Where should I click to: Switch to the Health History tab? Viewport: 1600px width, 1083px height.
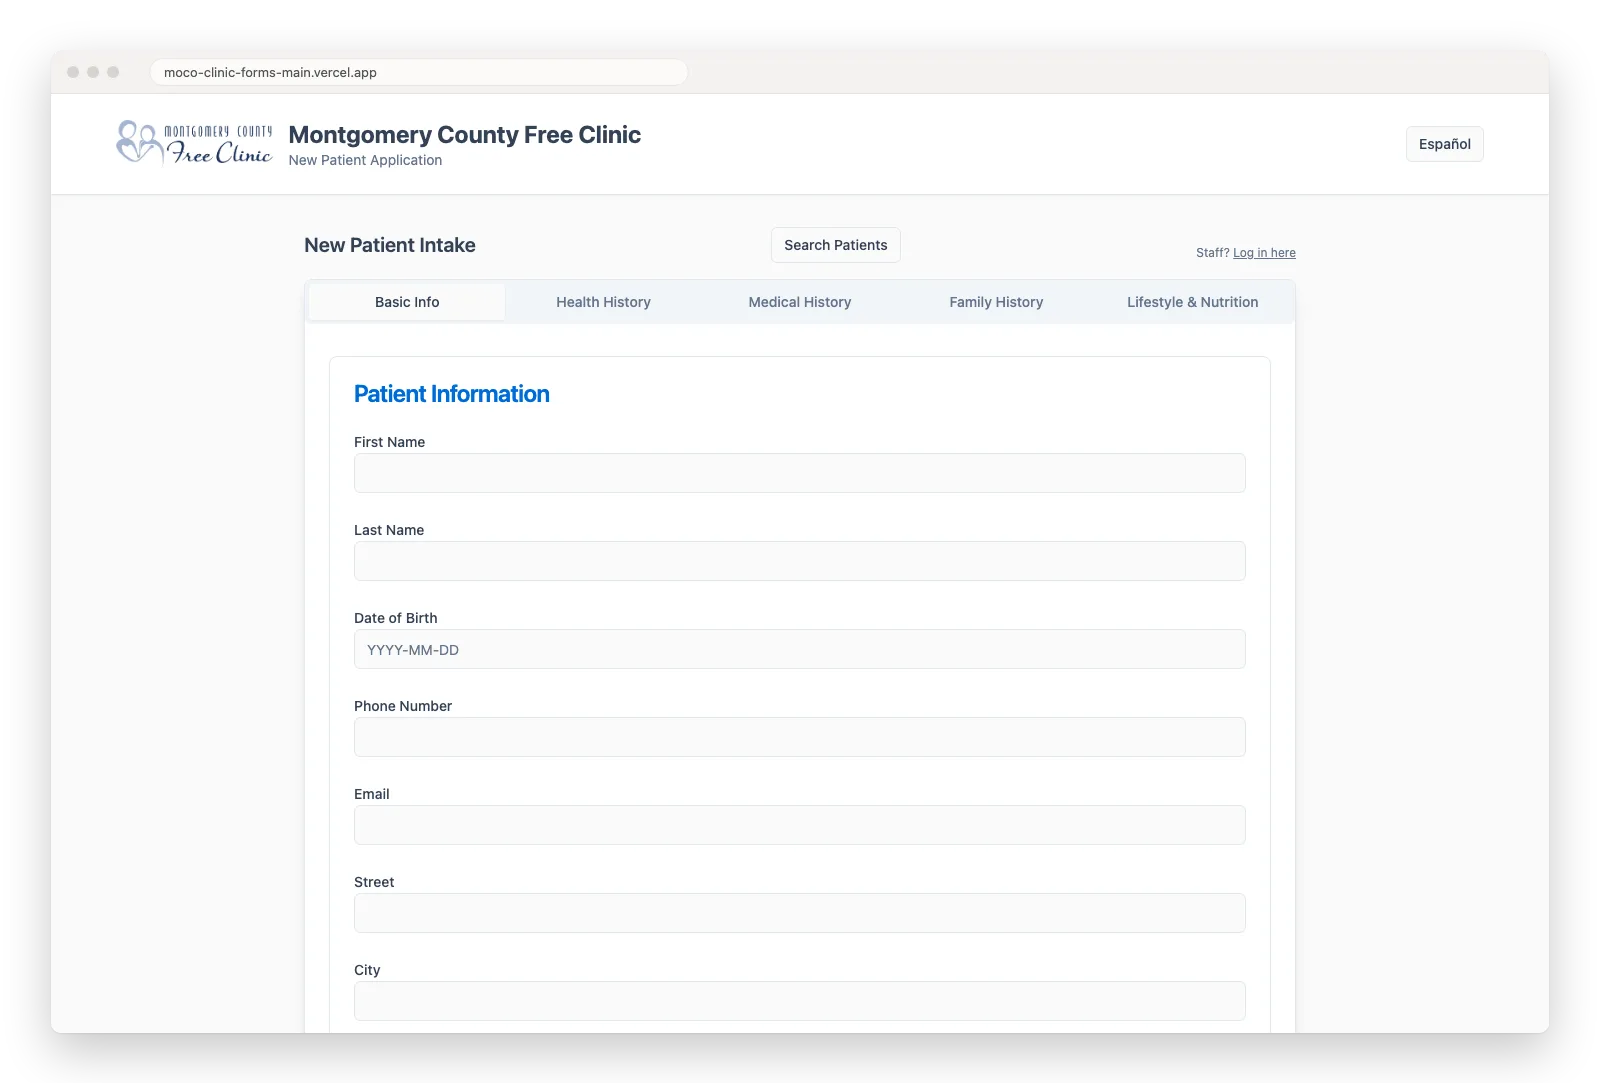tap(603, 302)
